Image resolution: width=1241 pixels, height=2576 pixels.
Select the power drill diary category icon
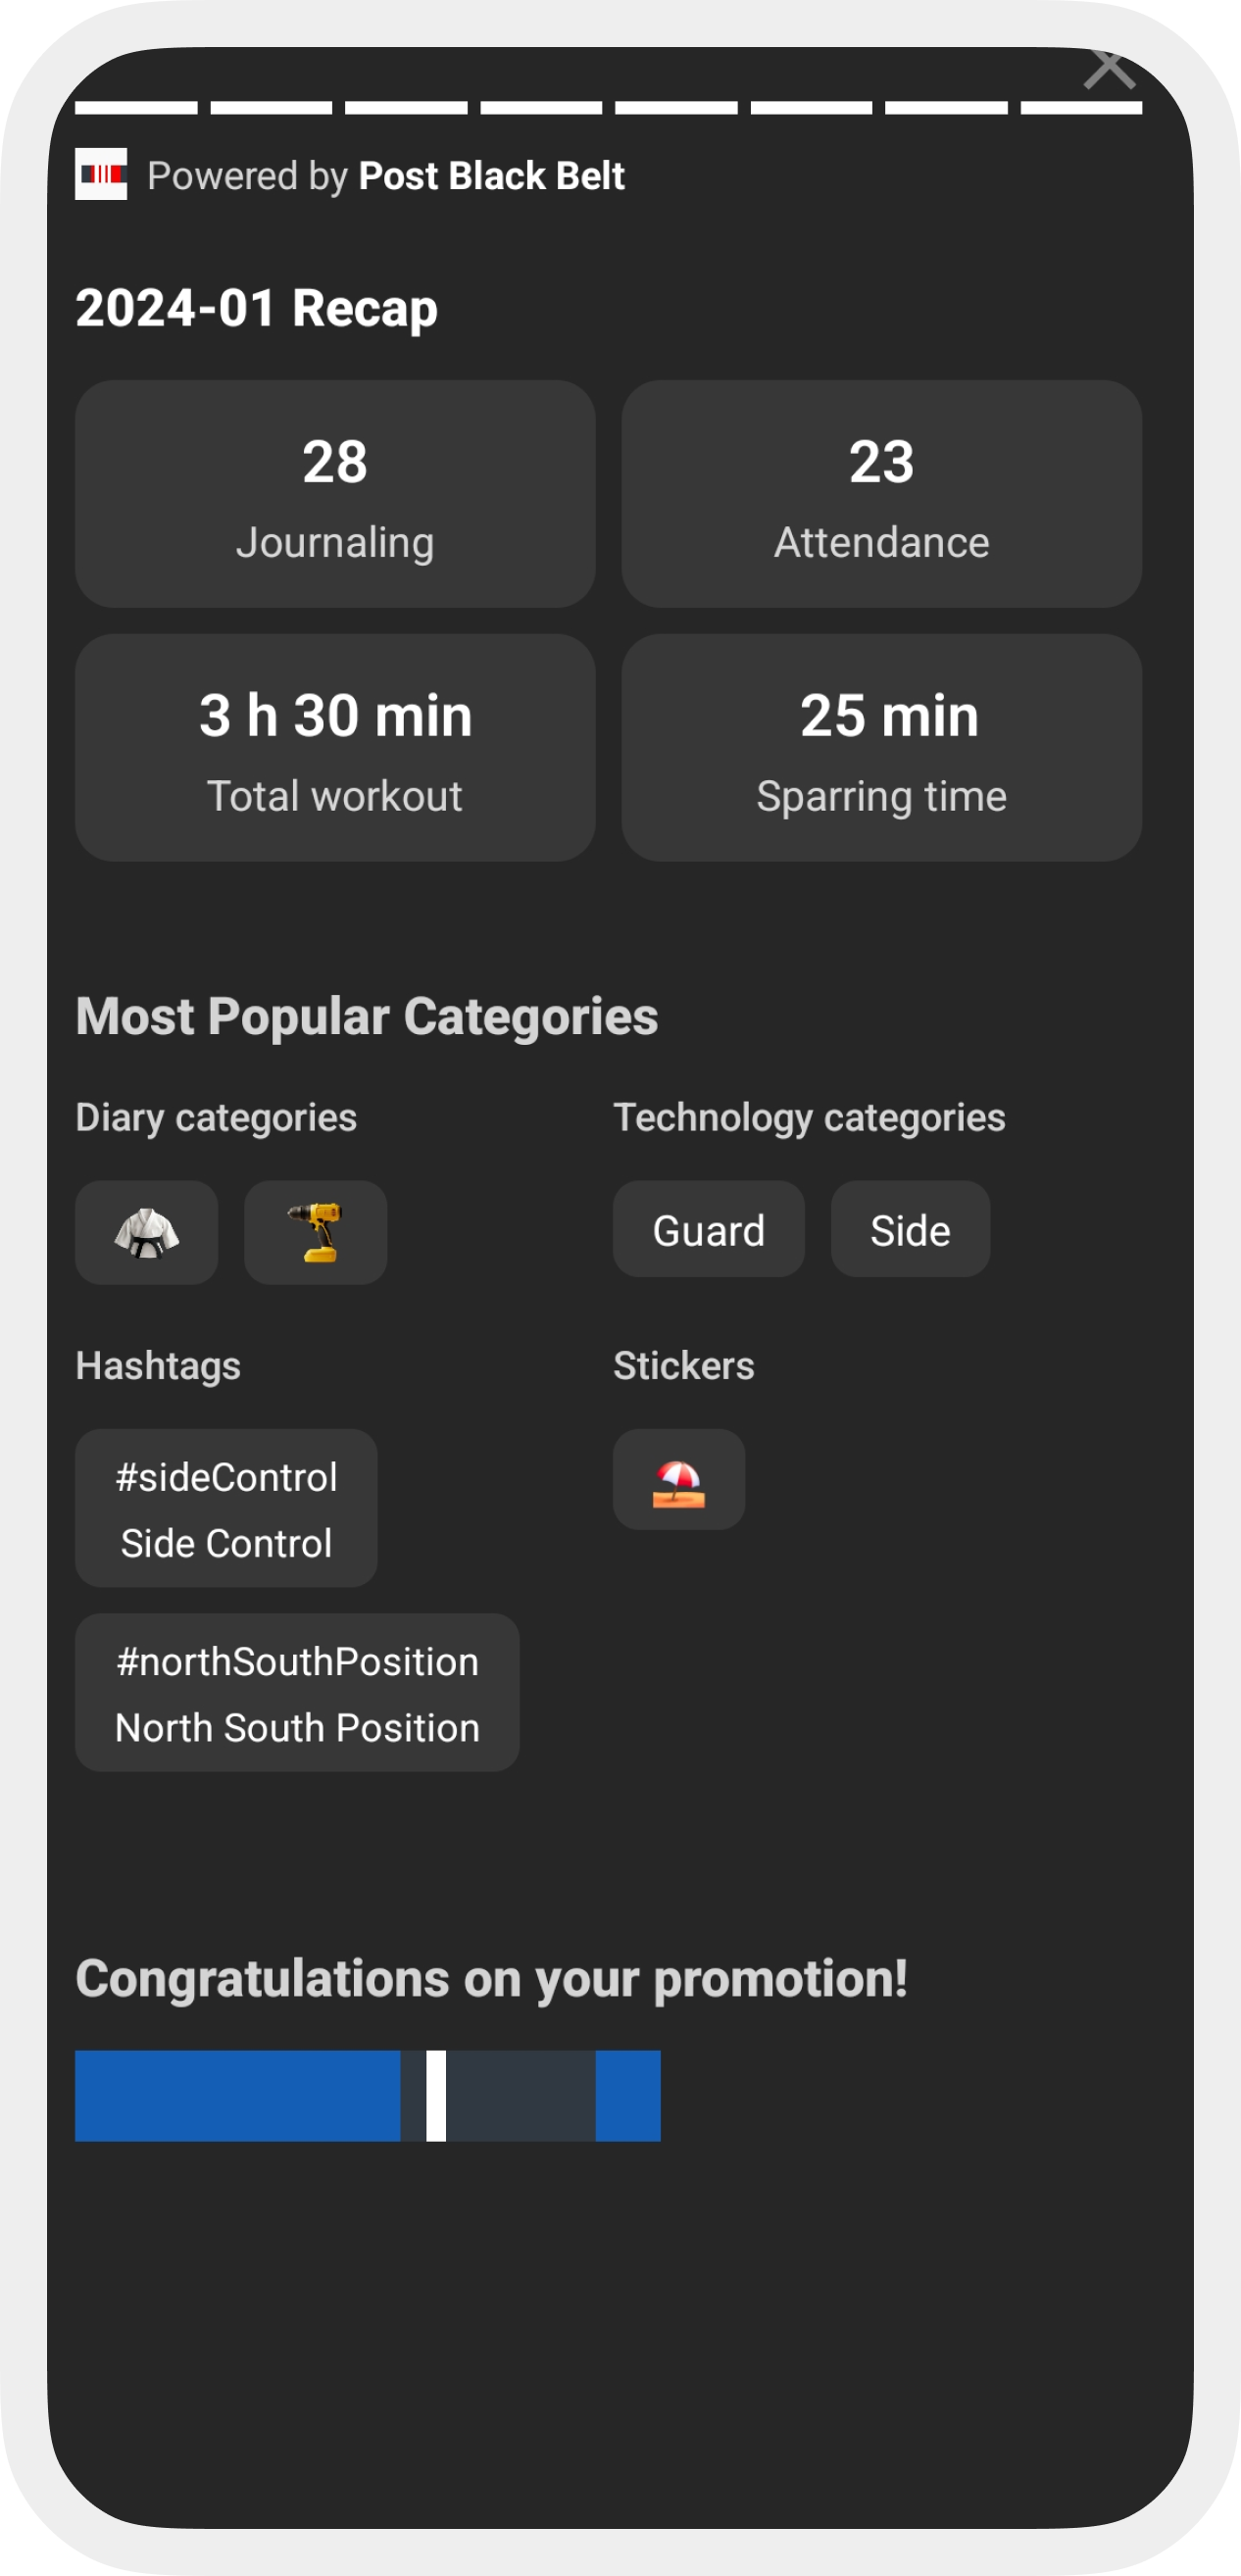coord(316,1232)
